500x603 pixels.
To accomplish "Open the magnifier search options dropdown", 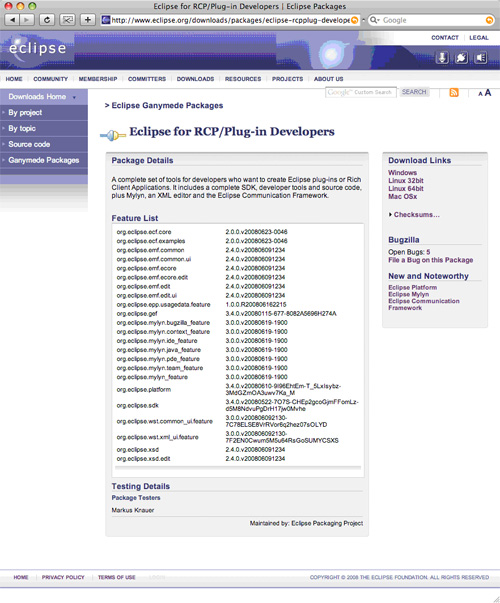I will tap(375, 20).
